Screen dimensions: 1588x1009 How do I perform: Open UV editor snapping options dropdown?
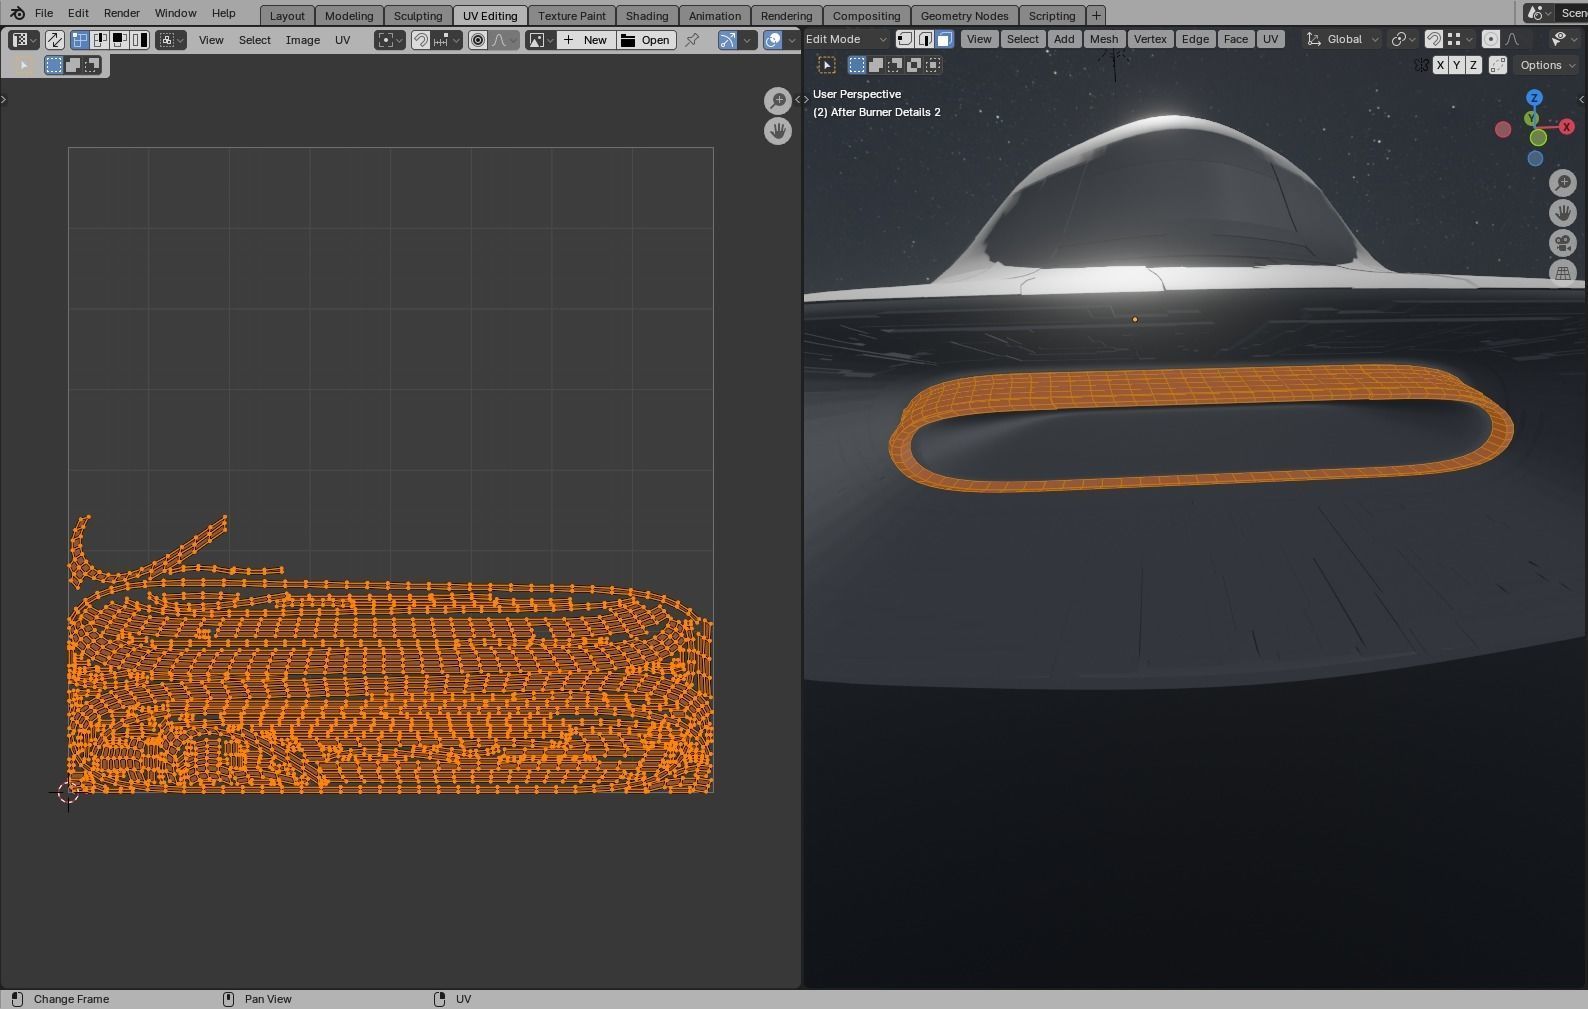click(x=446, y=40)
